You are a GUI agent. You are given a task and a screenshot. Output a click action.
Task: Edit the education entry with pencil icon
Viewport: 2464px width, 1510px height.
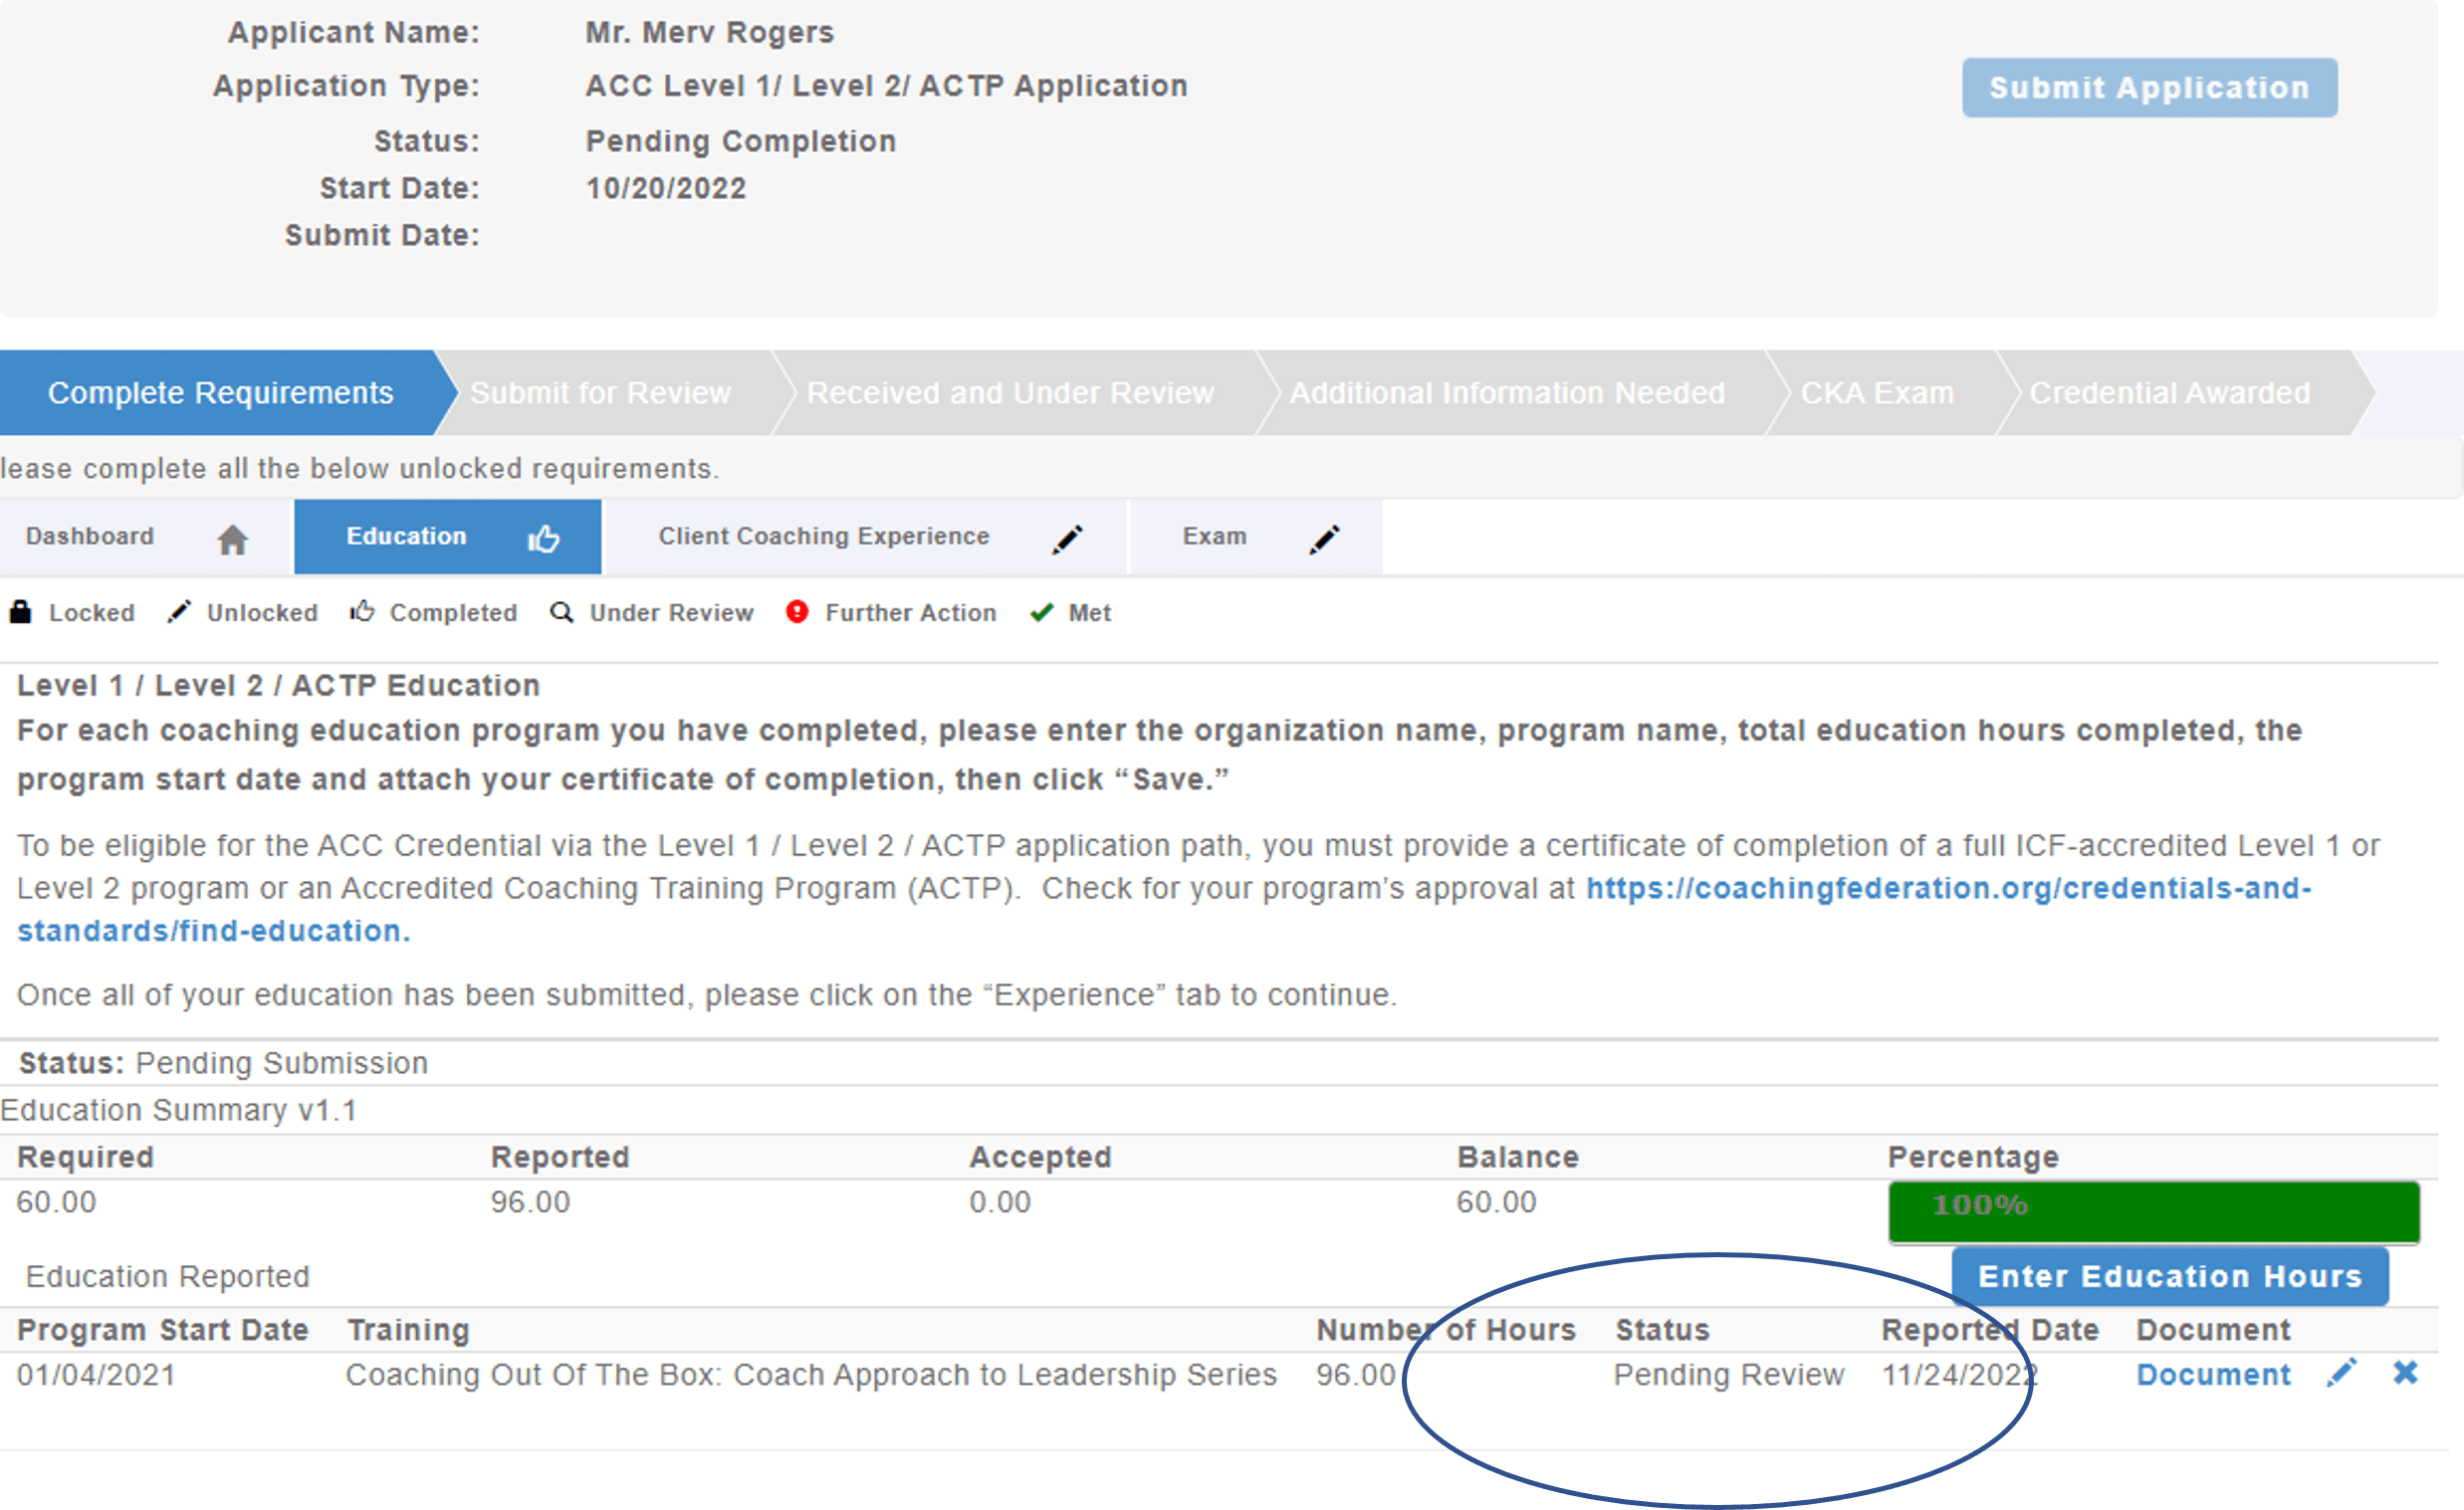(x=2341, y=1373)
